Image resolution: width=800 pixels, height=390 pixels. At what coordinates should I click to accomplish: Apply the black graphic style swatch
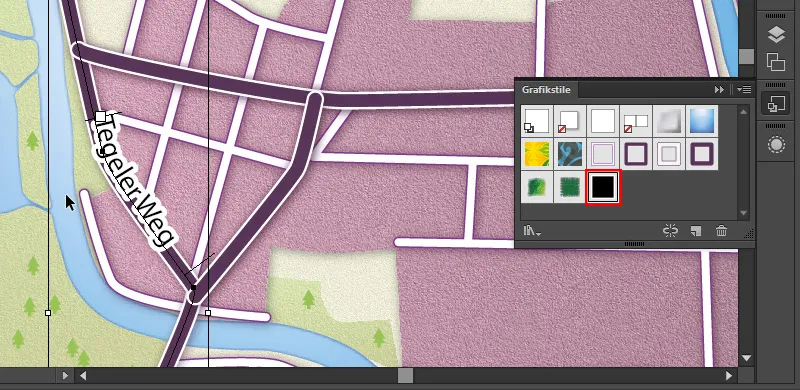tap(603, 187)
